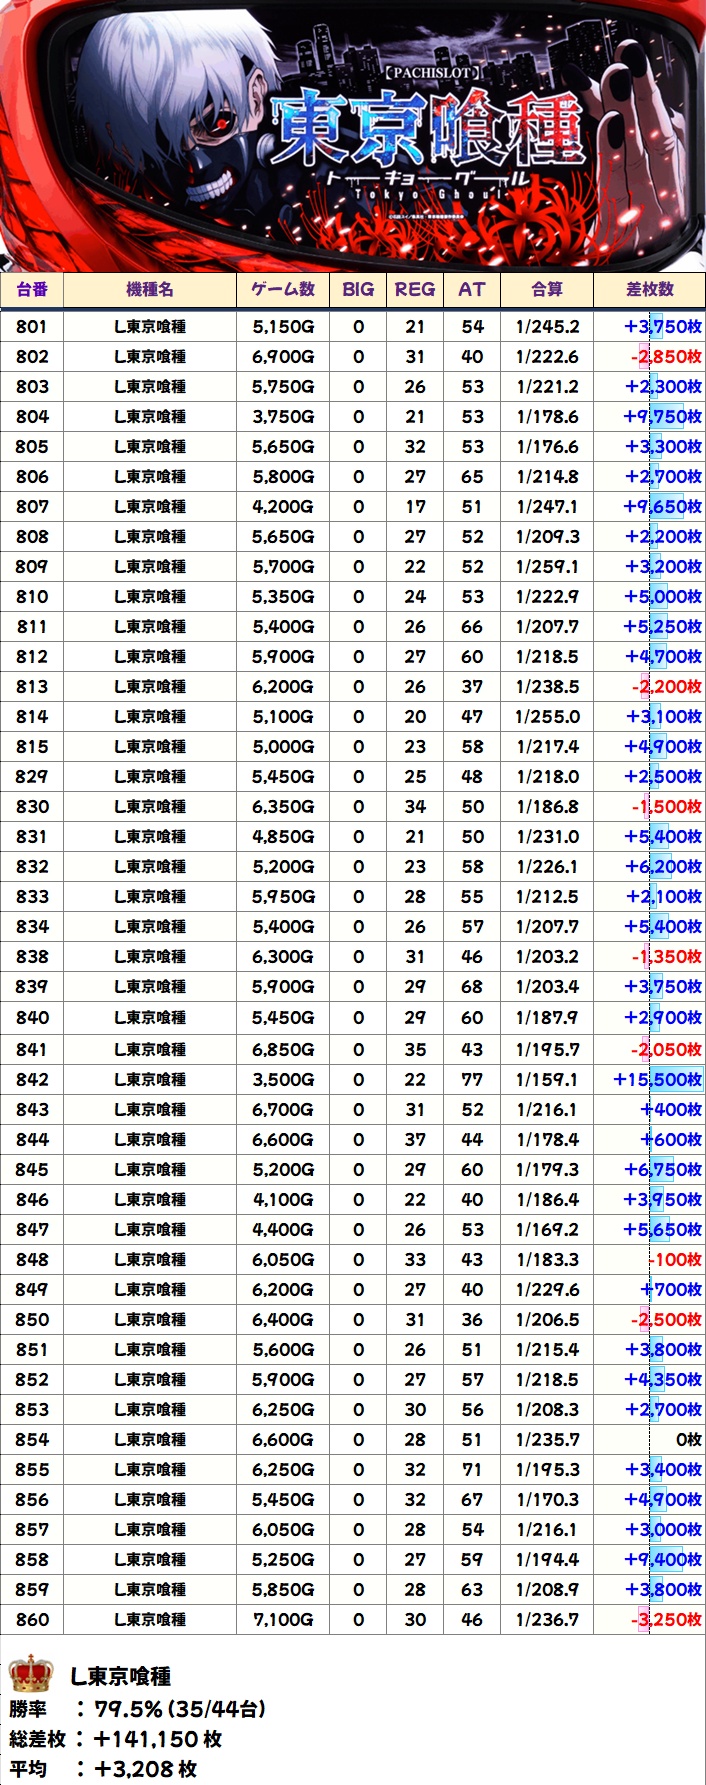
Task: Select the 1/209.3 rate in row 808
Action: click(x=547, y=536)
